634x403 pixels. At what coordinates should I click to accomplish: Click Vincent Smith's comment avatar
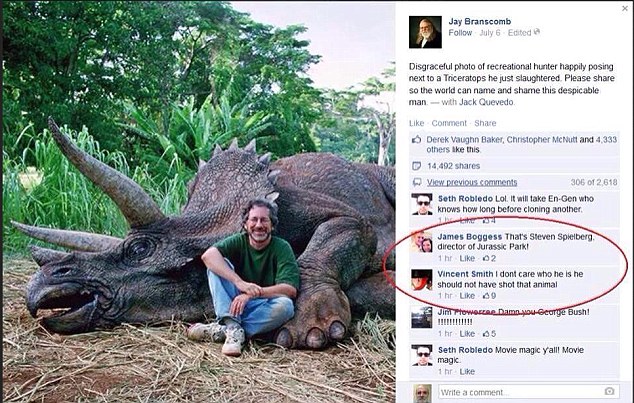pos(423,280)
